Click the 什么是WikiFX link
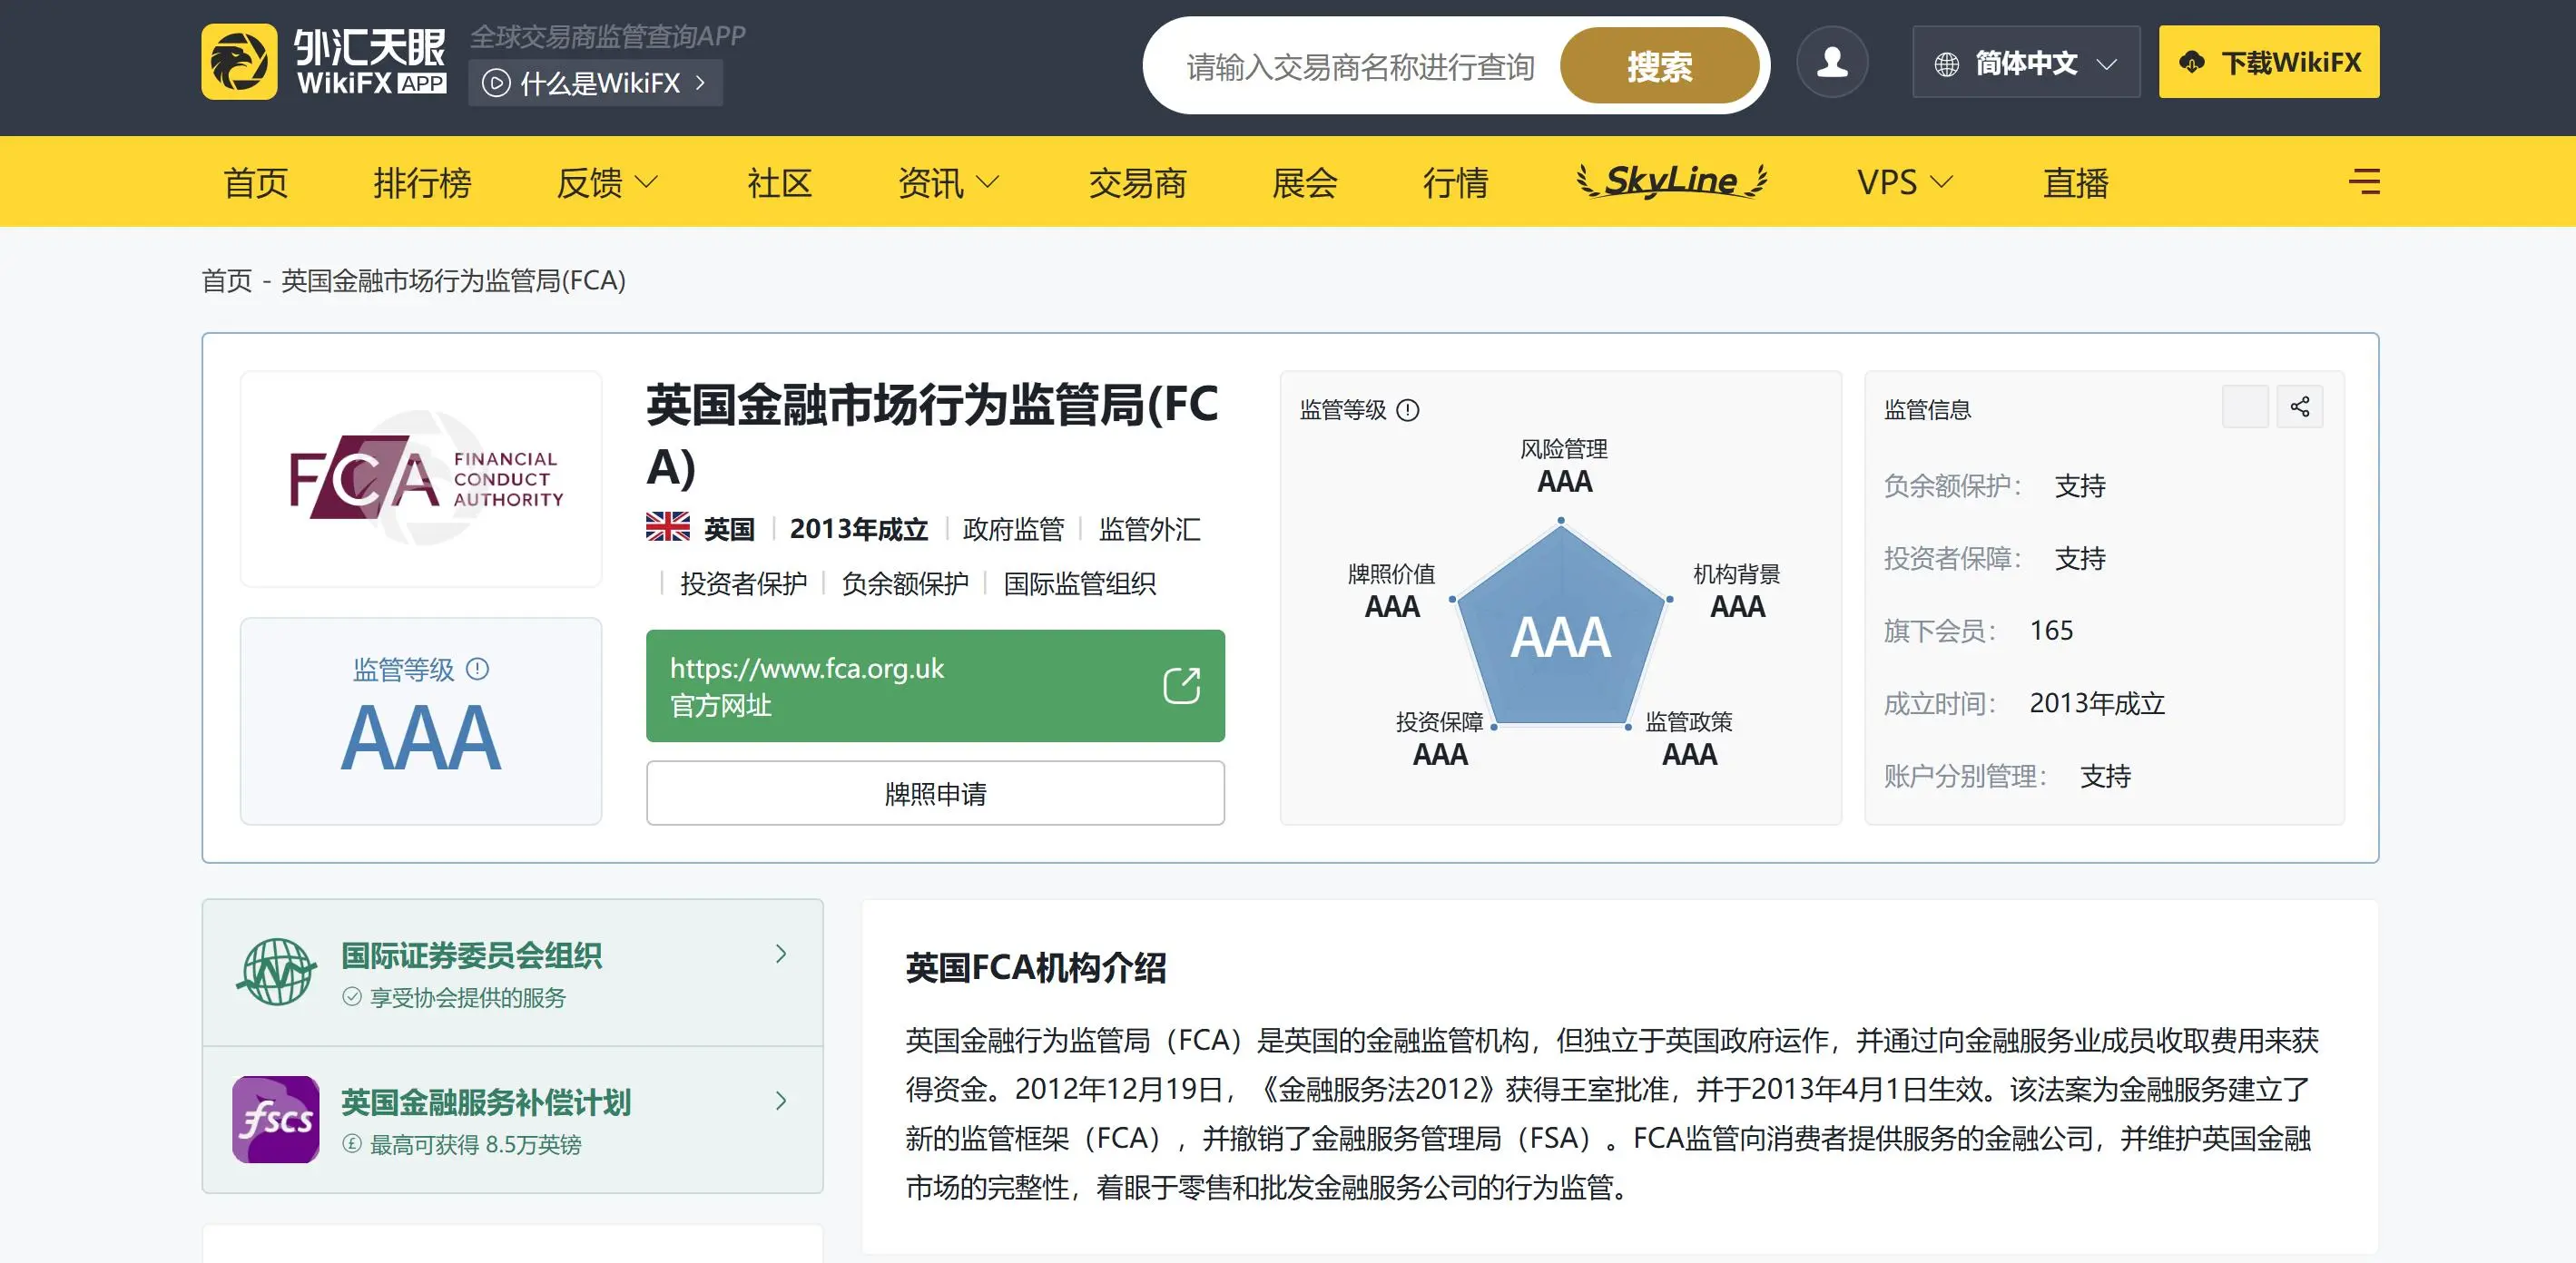This screenshot has width=2576, height=1263. click(x=596, y=83)
